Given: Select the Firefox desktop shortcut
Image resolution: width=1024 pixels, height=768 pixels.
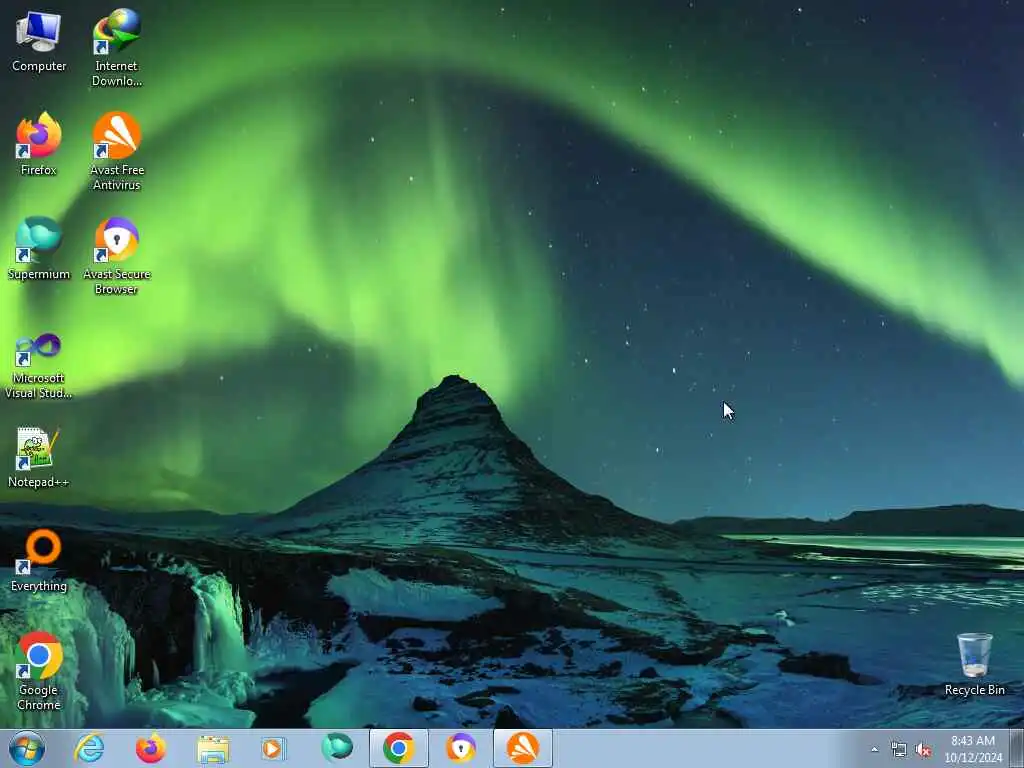Looking at the screenshot, I should coord(39,144).
